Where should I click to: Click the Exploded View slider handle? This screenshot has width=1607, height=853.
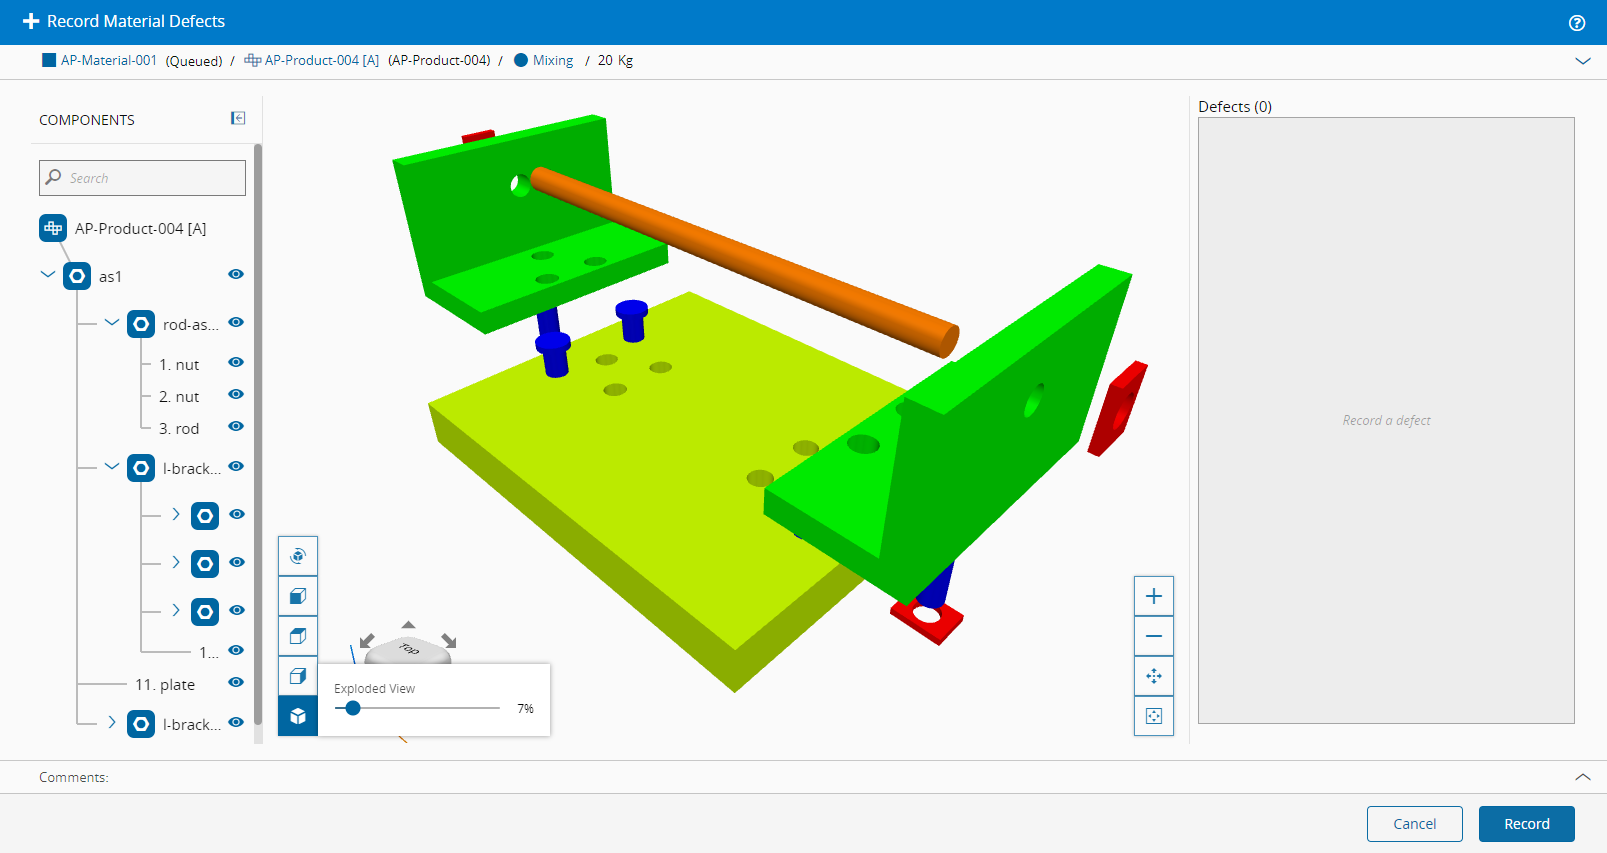coord(353,708)
